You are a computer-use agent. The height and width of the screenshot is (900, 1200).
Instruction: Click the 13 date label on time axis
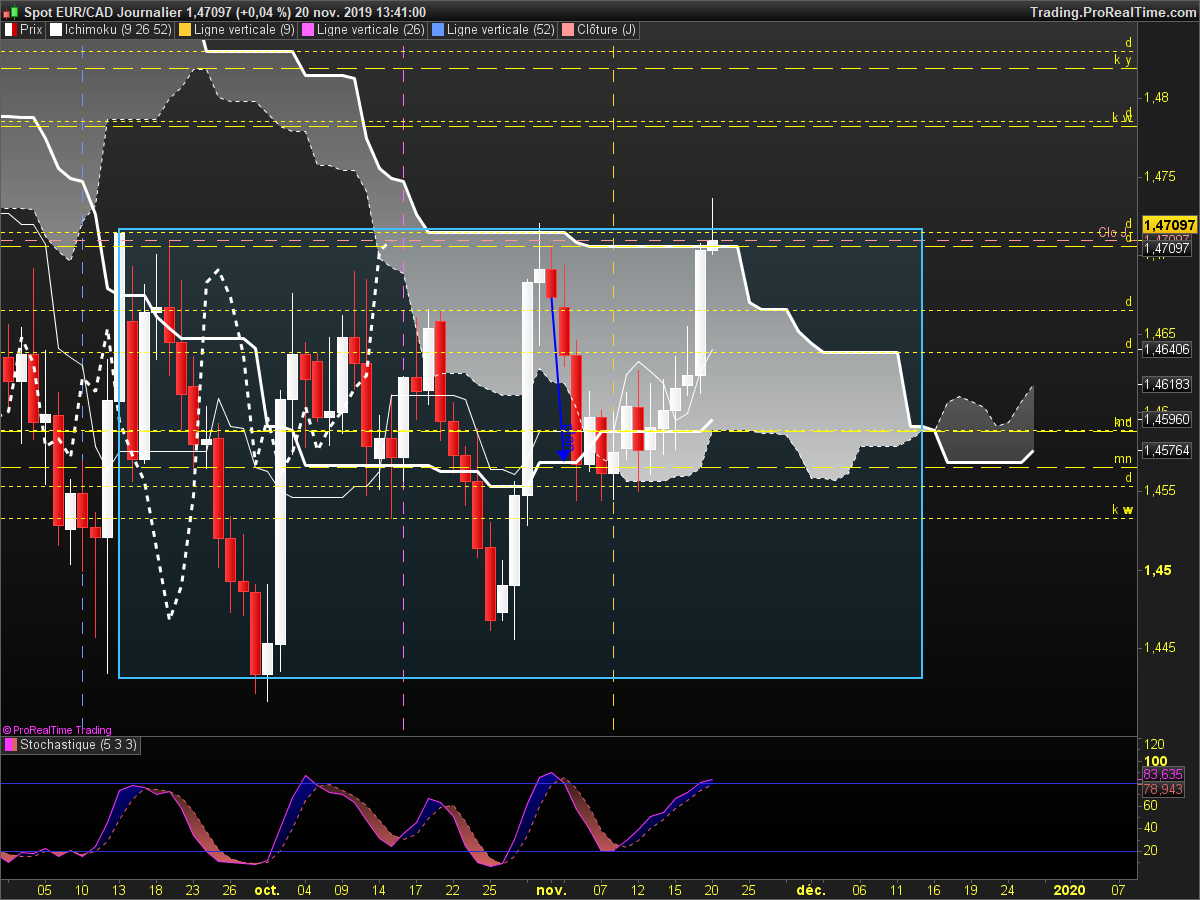[119, 889]
